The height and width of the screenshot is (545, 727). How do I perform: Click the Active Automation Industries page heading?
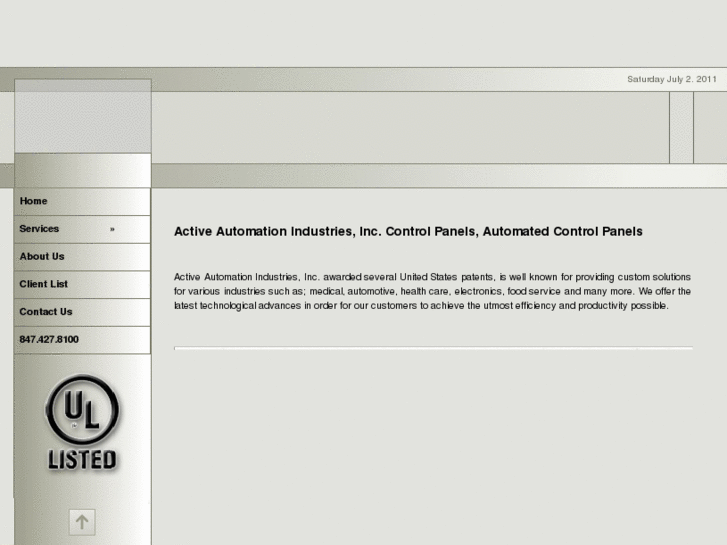pos(408,231)
